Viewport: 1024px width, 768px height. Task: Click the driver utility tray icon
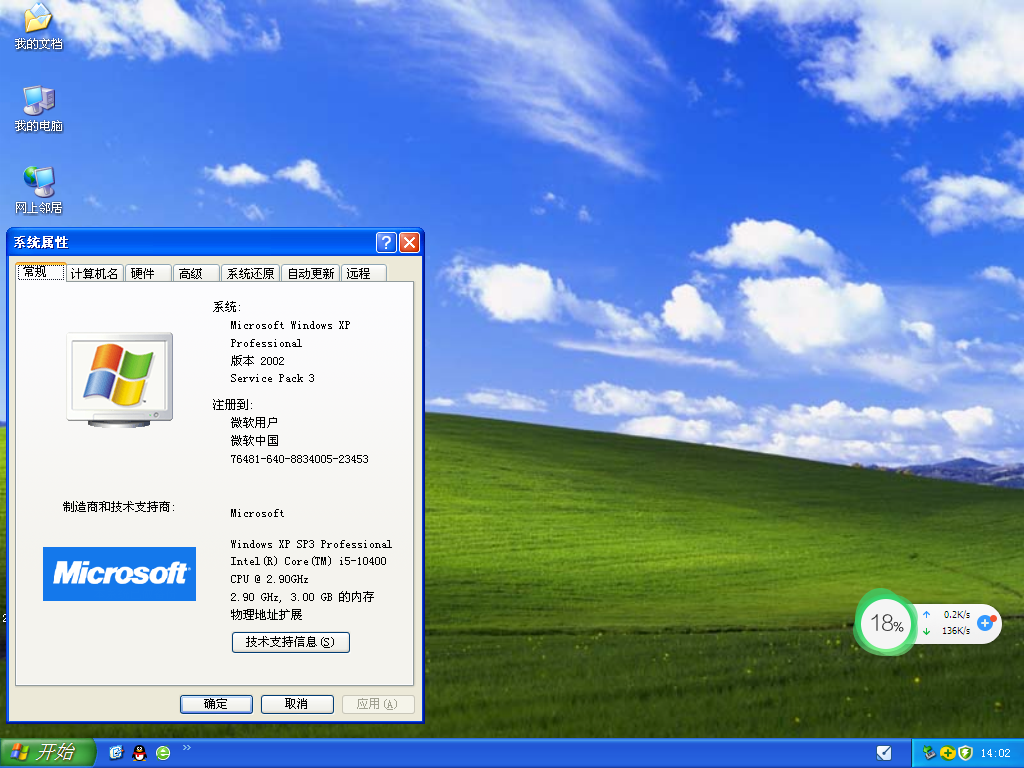point(928,752)
